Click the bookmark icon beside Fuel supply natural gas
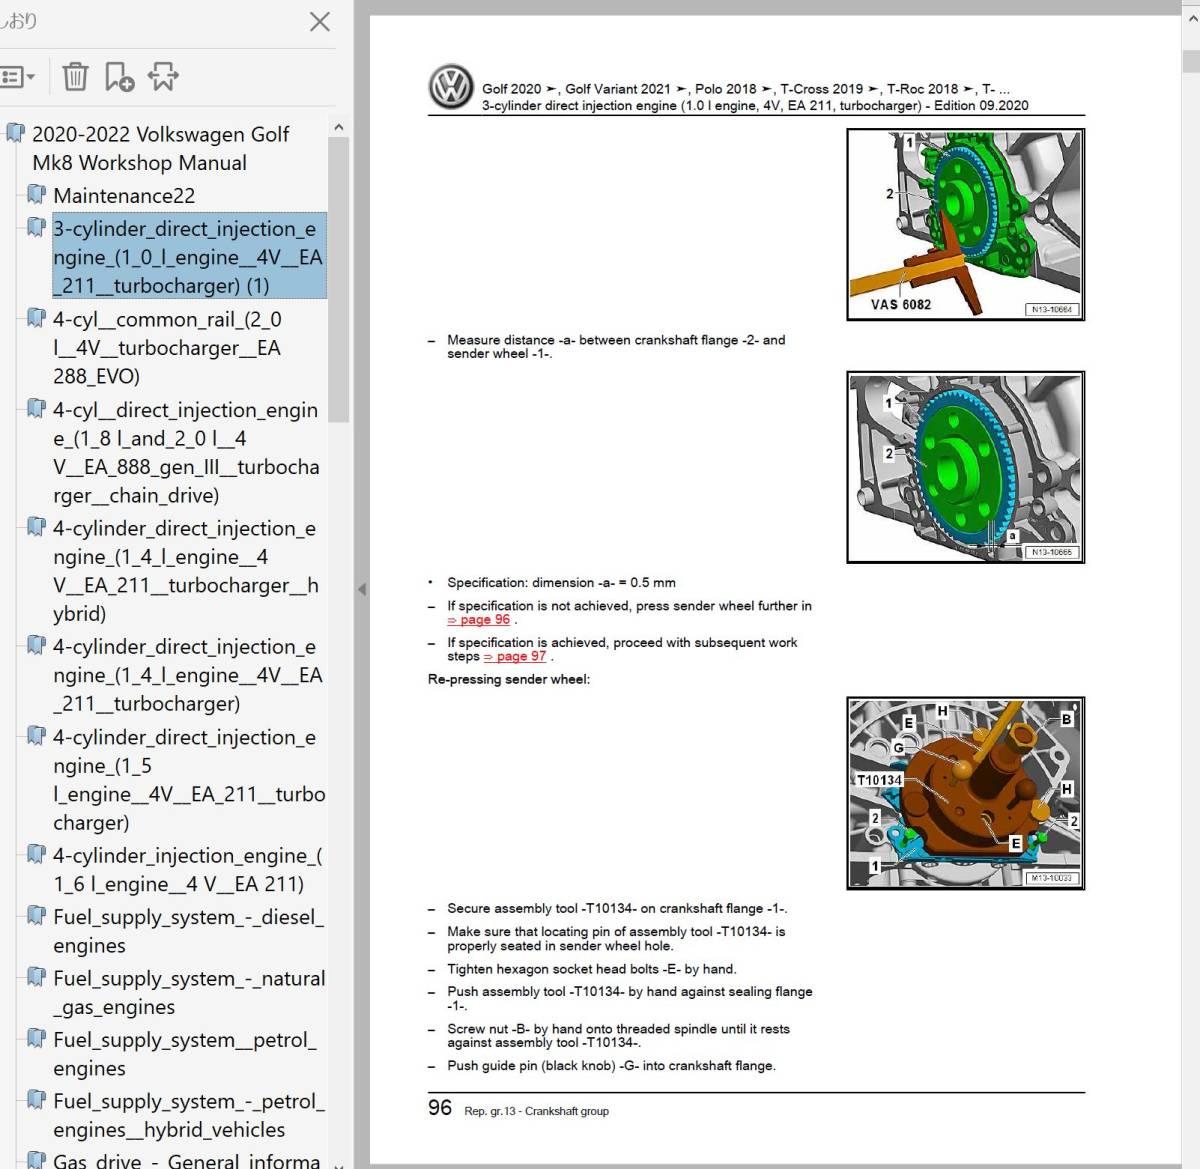 (37, 977)
